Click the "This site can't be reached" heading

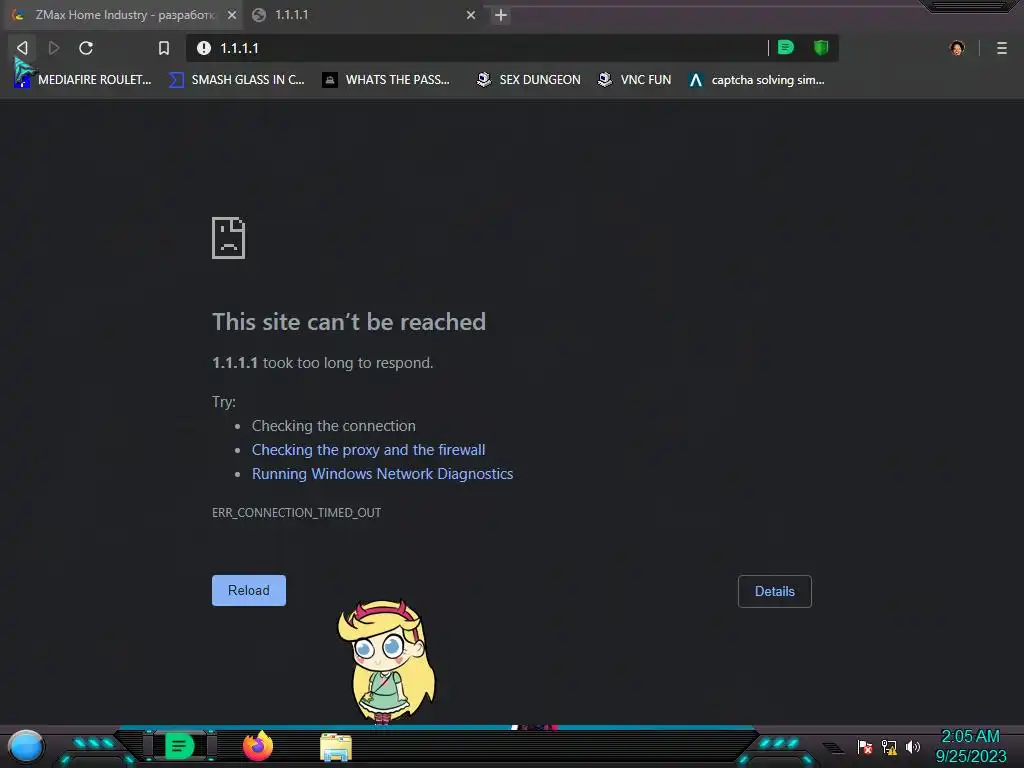coord(349,322)
